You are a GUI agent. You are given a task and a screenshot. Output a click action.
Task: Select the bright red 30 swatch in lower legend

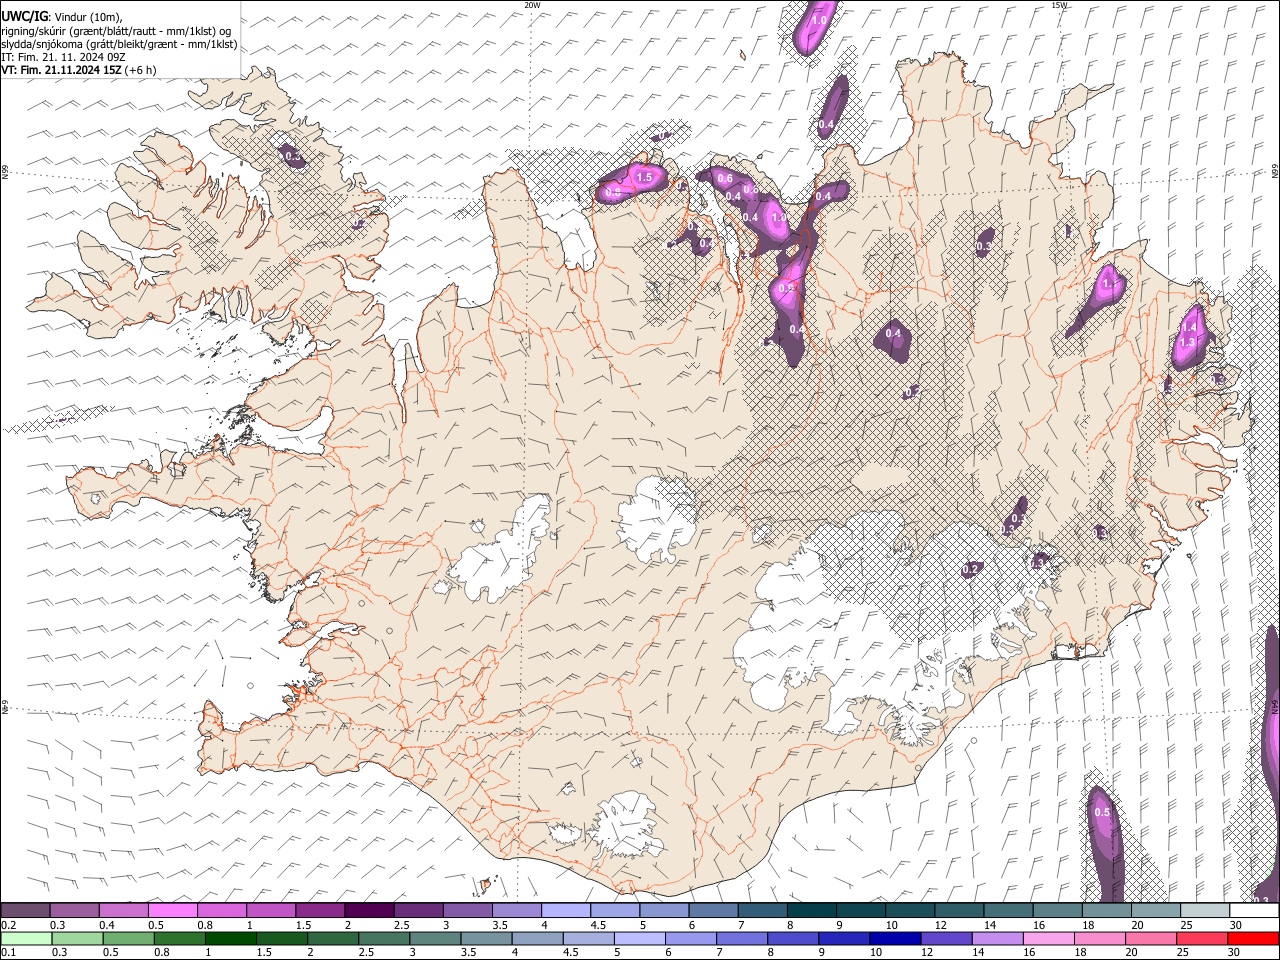1254,938
